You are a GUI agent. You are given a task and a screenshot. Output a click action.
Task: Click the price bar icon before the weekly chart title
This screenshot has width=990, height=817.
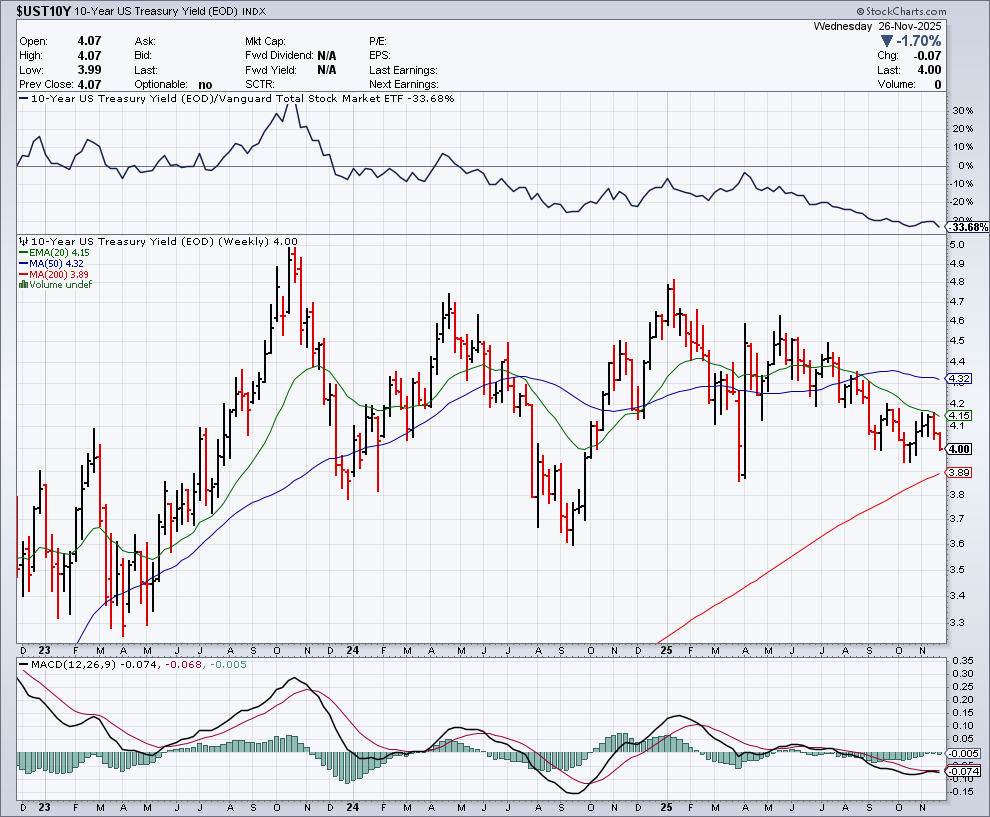coord(23,241)
